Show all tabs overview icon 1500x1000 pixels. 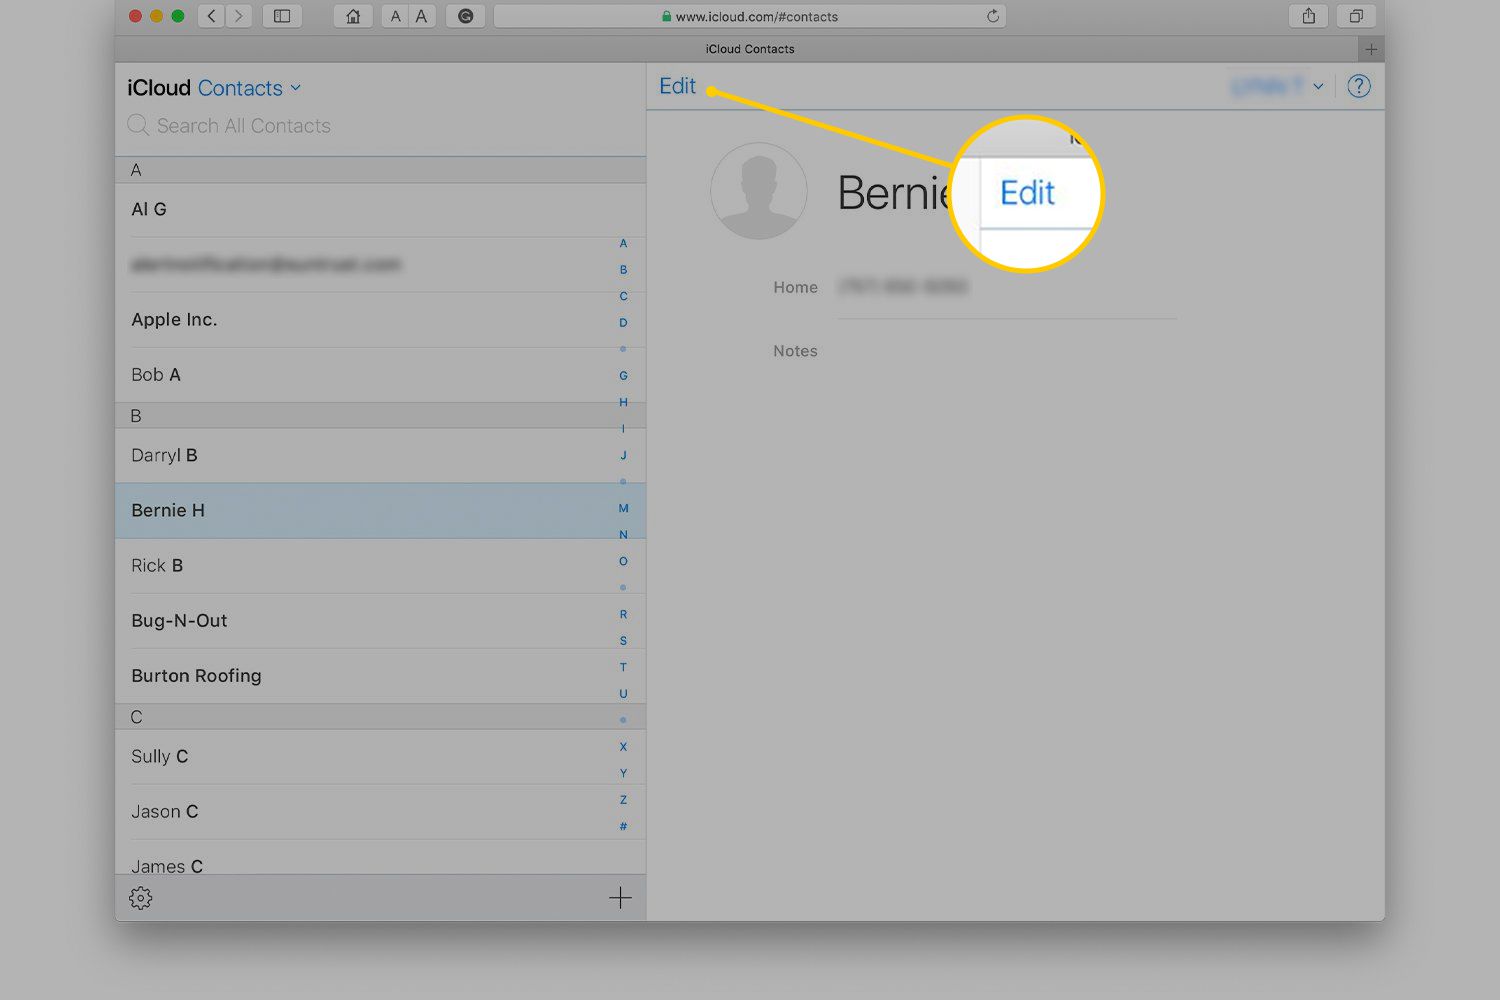[x=1356, y=16]
